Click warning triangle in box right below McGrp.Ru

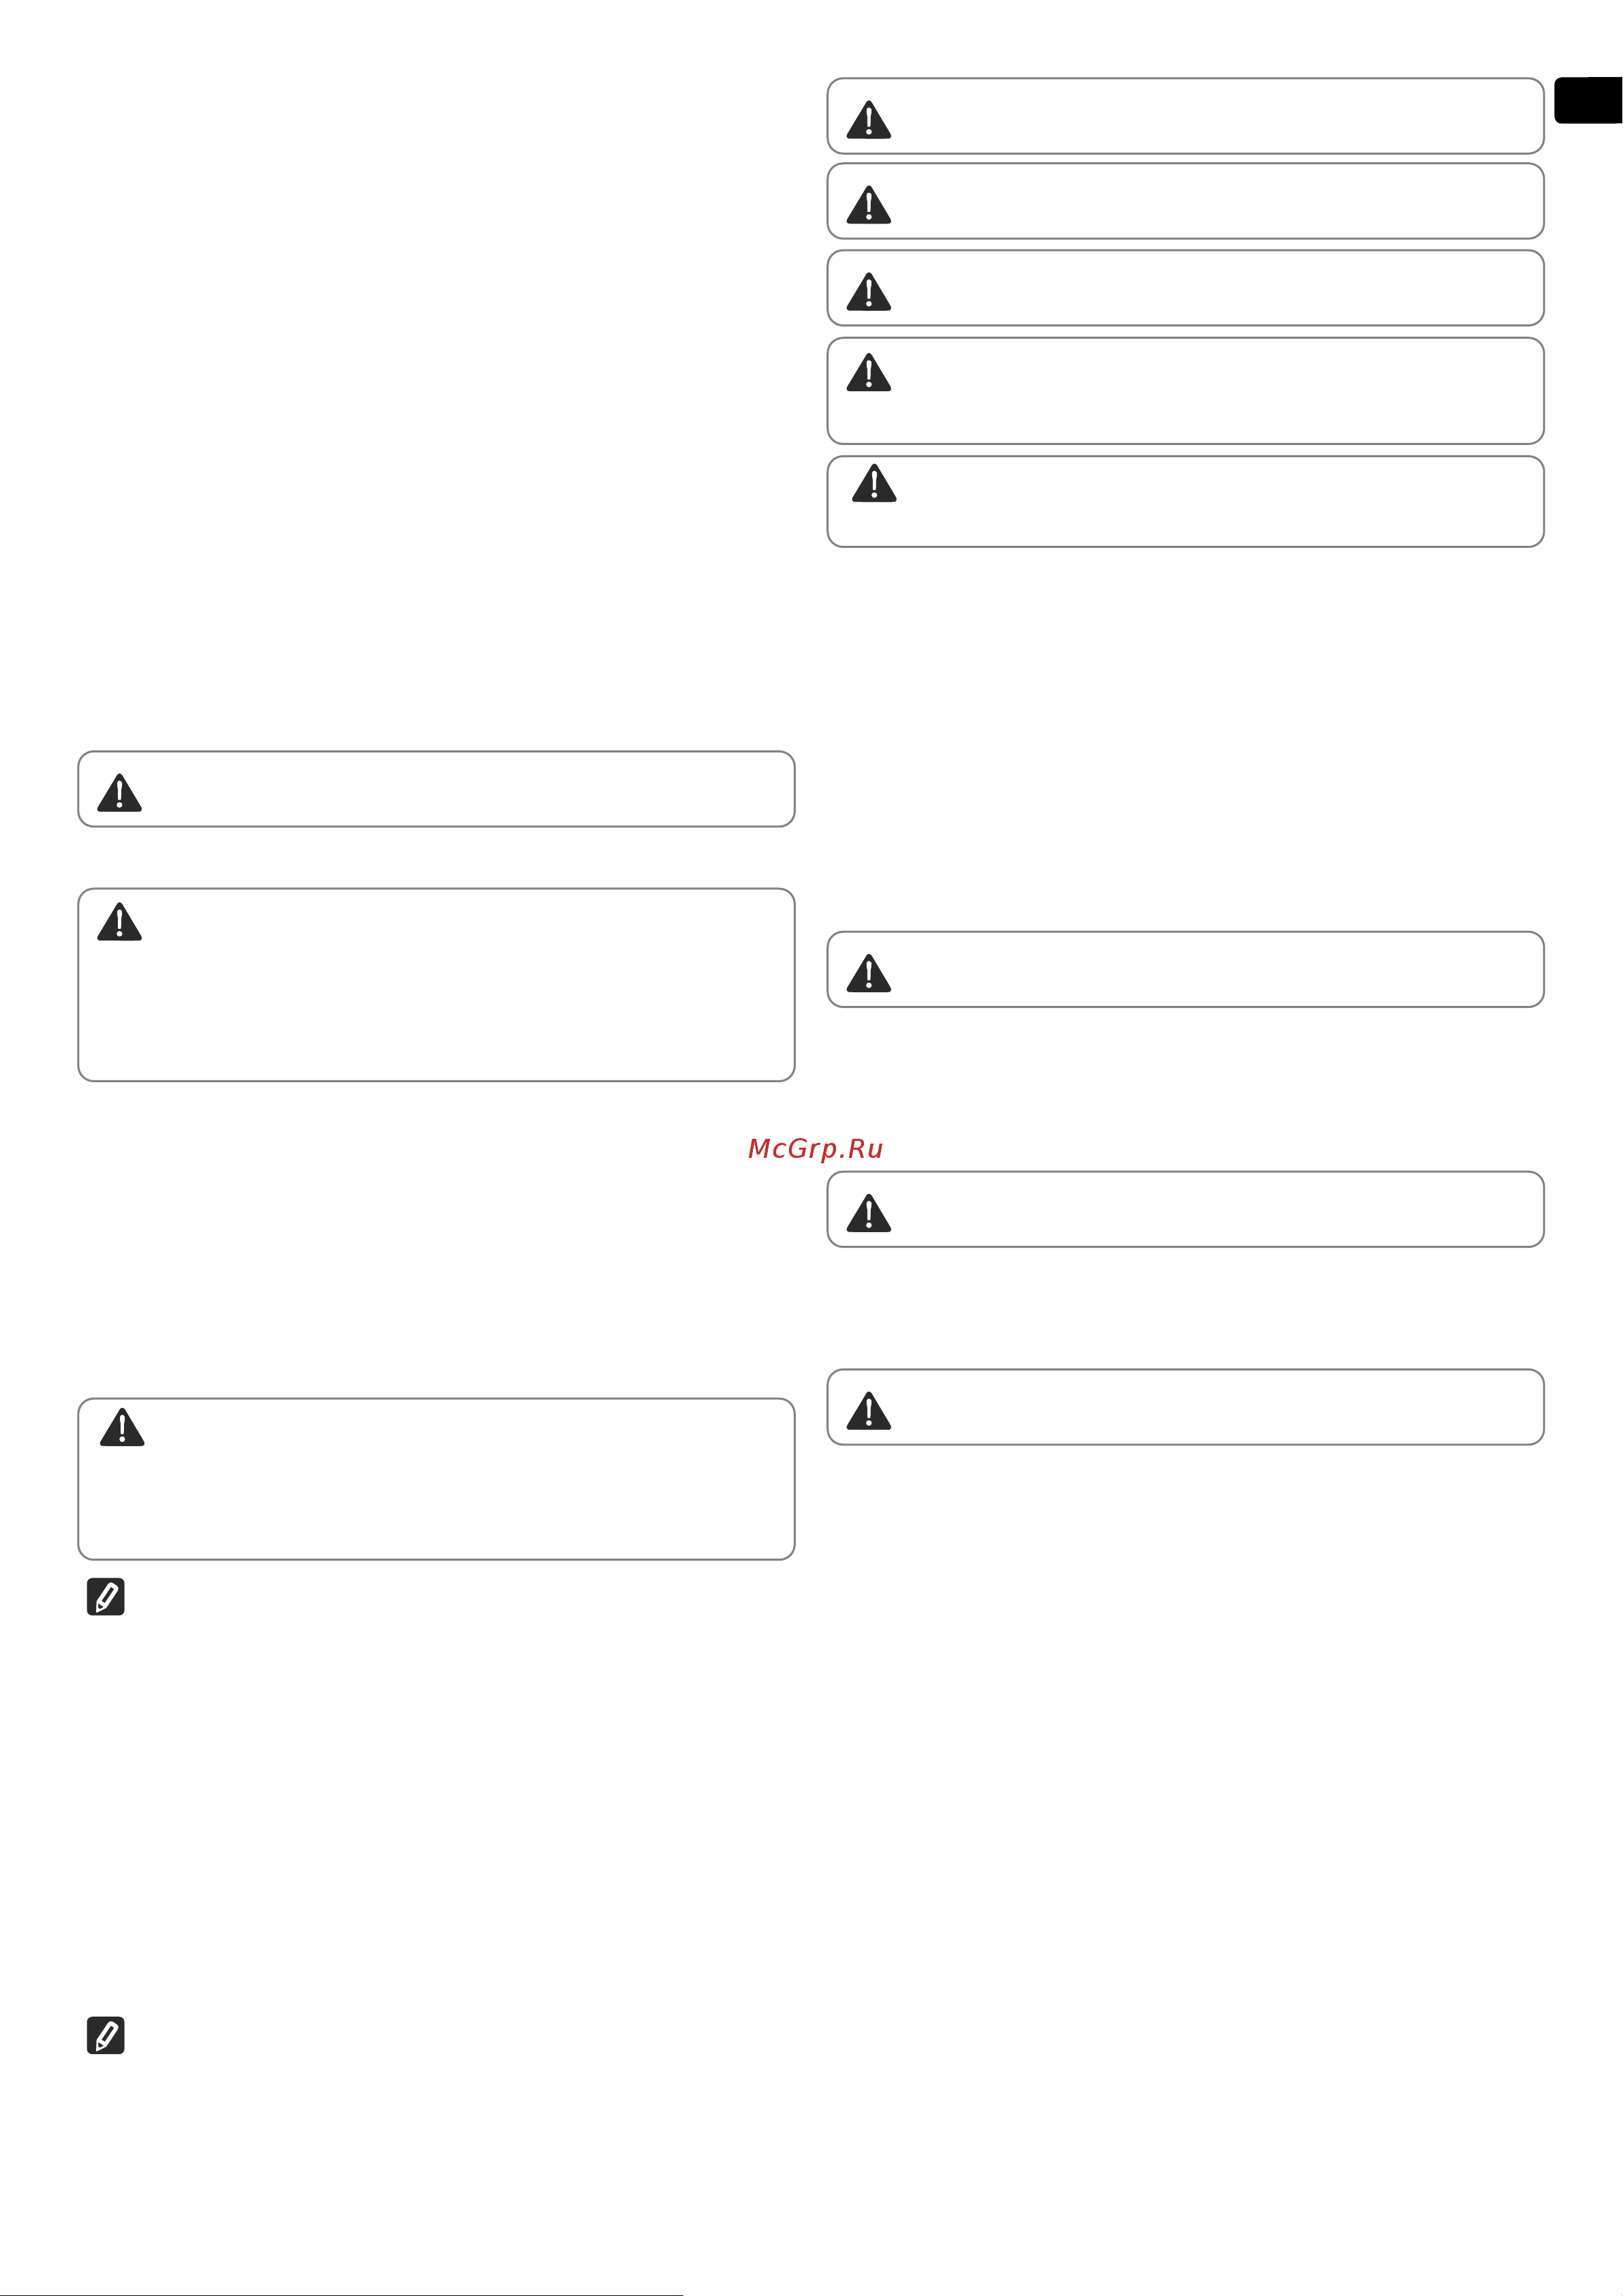pyautogui.click(x=868, y=1212)
